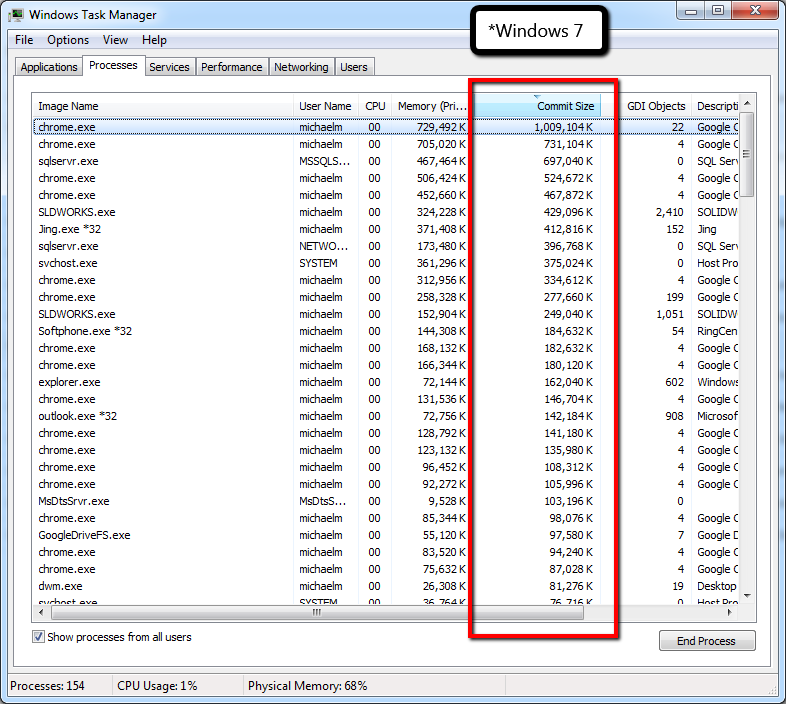Select SLDWORKS.exe row with 1,051 GDI objects
The width and height of the screenshot is (786, 704).
[x=386, y=314]
